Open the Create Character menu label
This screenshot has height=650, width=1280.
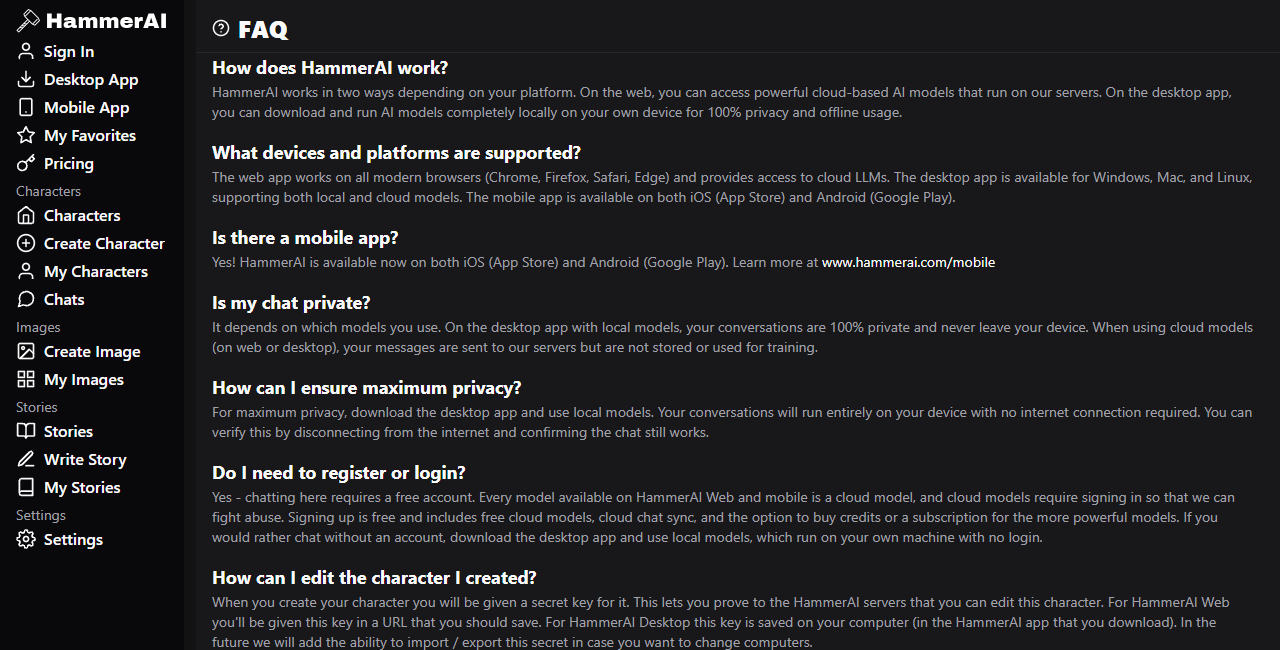(x=104, y=244)
